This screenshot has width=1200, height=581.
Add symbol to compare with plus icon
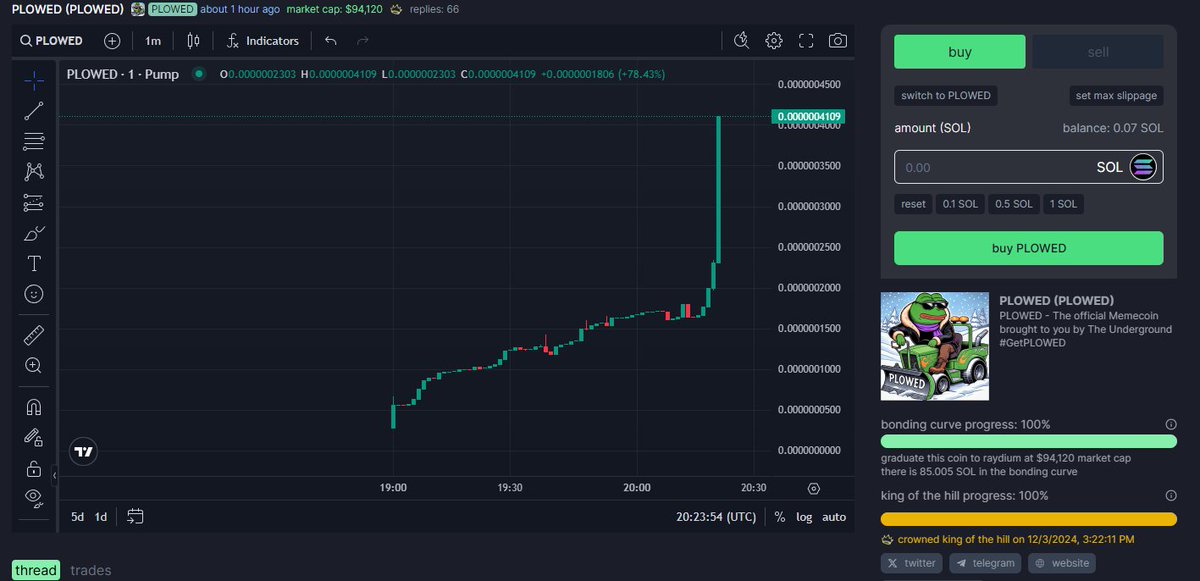coord(112,41)
